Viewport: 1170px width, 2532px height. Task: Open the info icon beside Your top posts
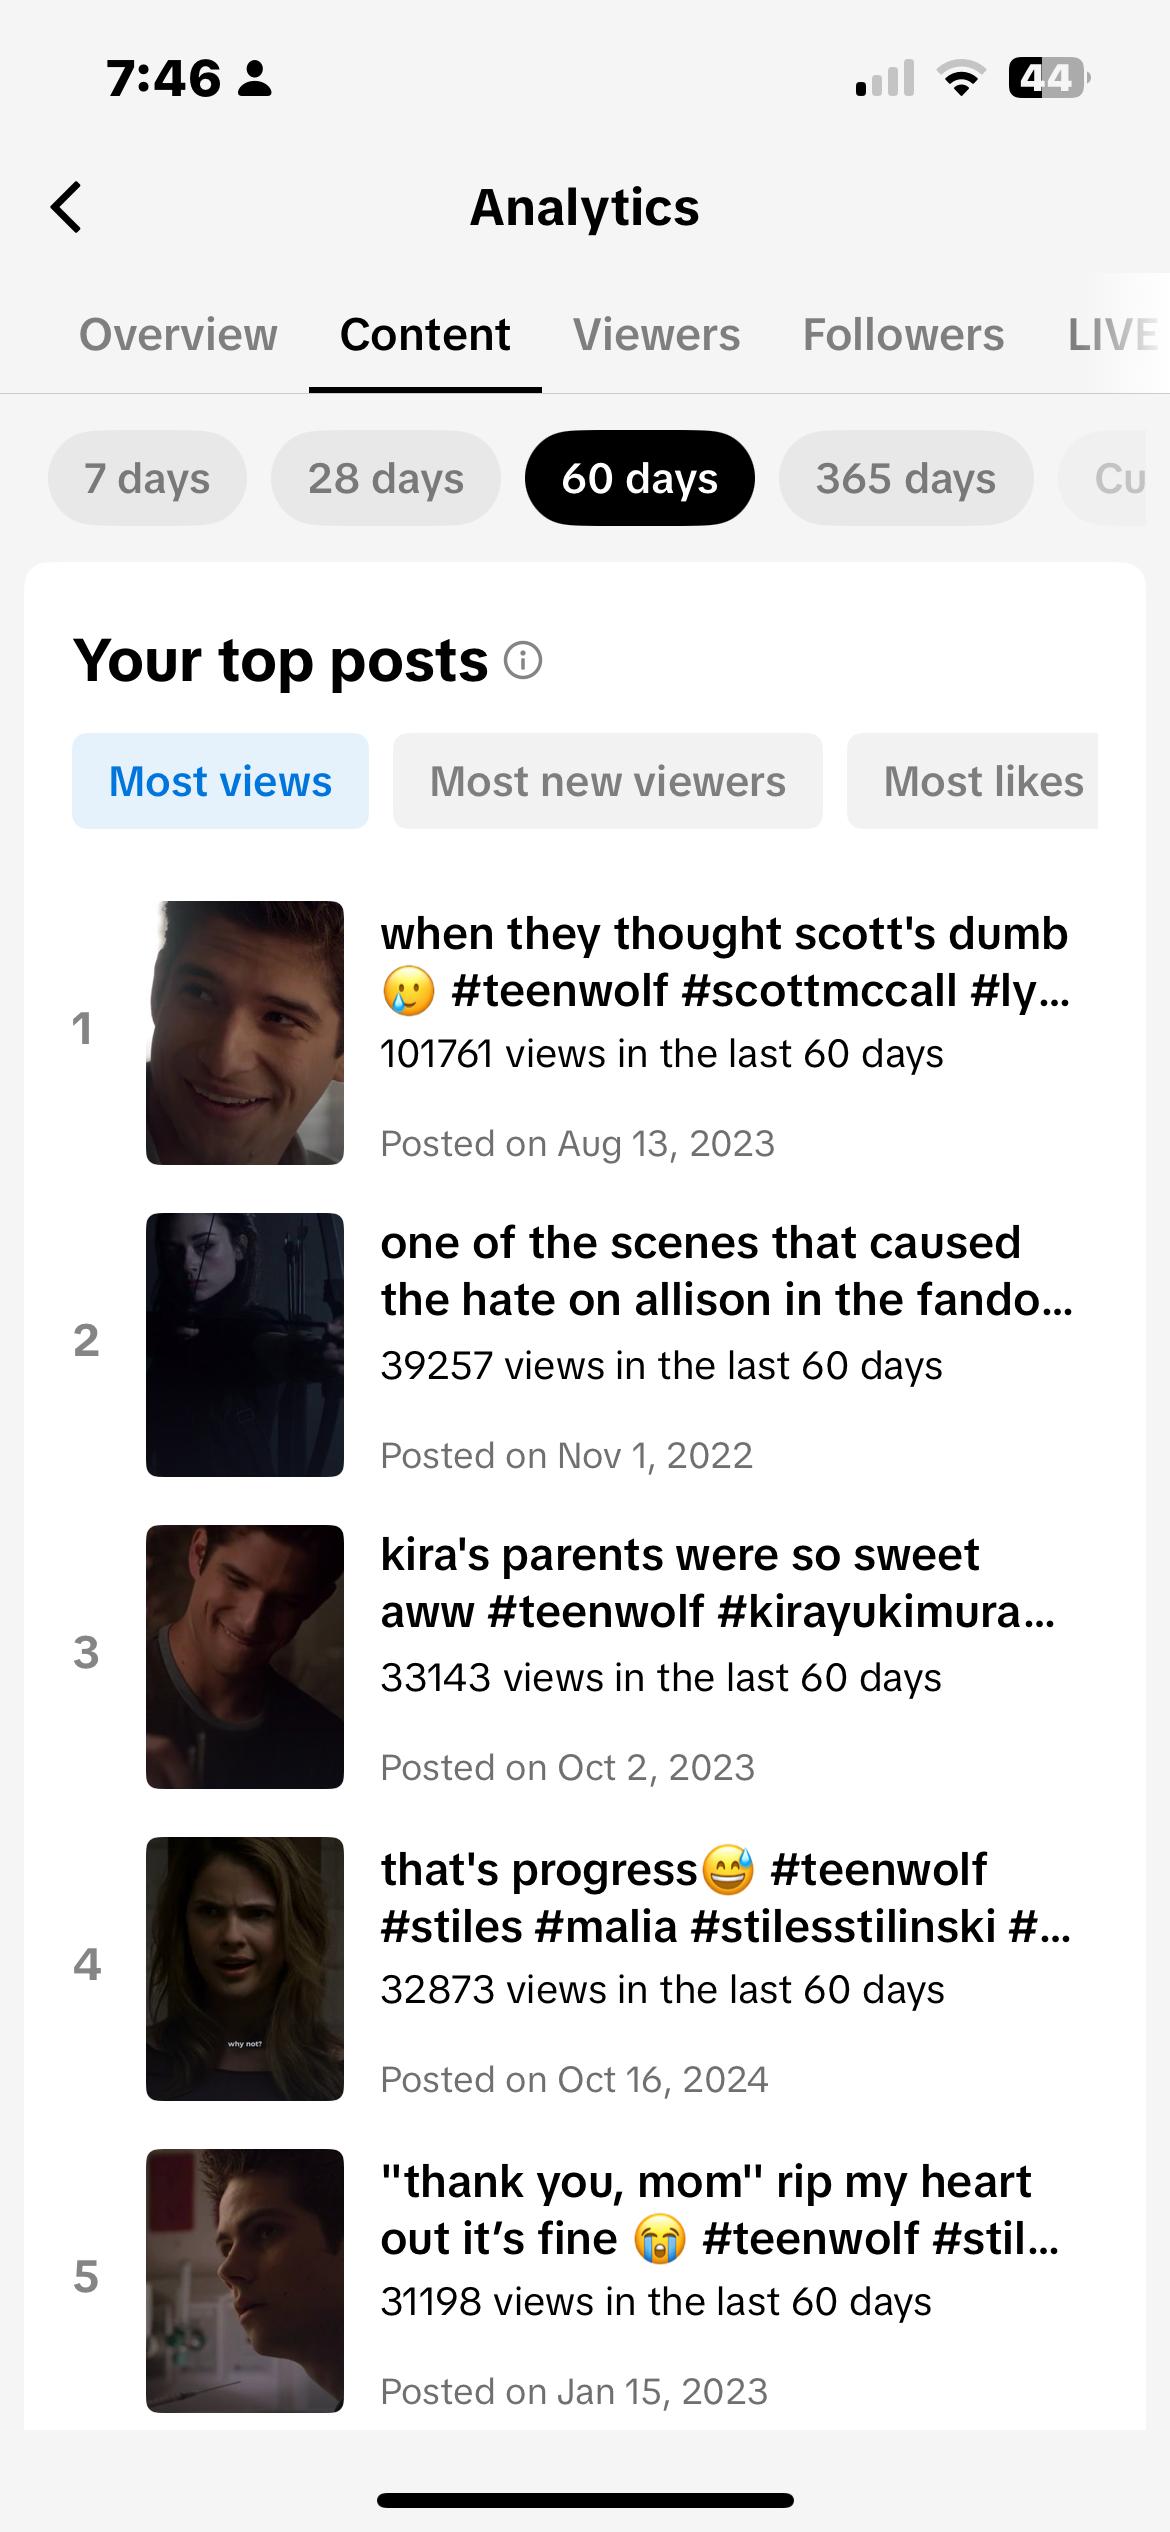click(523, 660)
